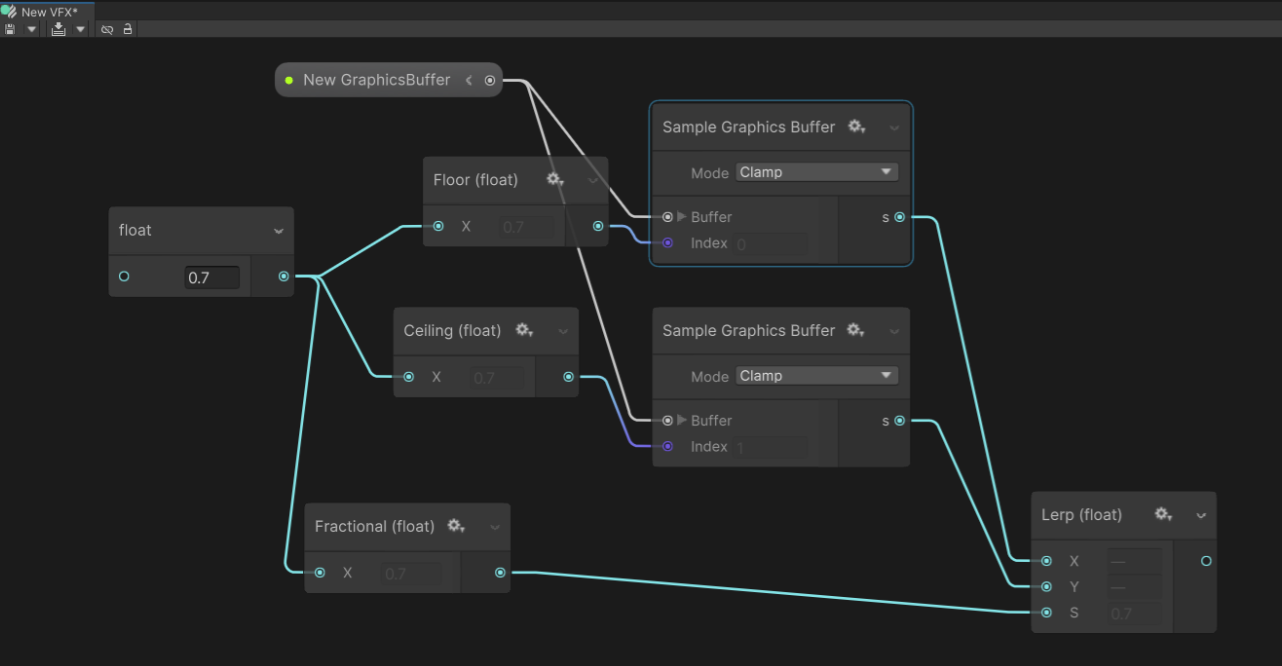Open Mode dropdown on bottom Sample Graphics Buffer
Screen dimensions: 1282x666
pyautogui.click(x=816, y=376)
